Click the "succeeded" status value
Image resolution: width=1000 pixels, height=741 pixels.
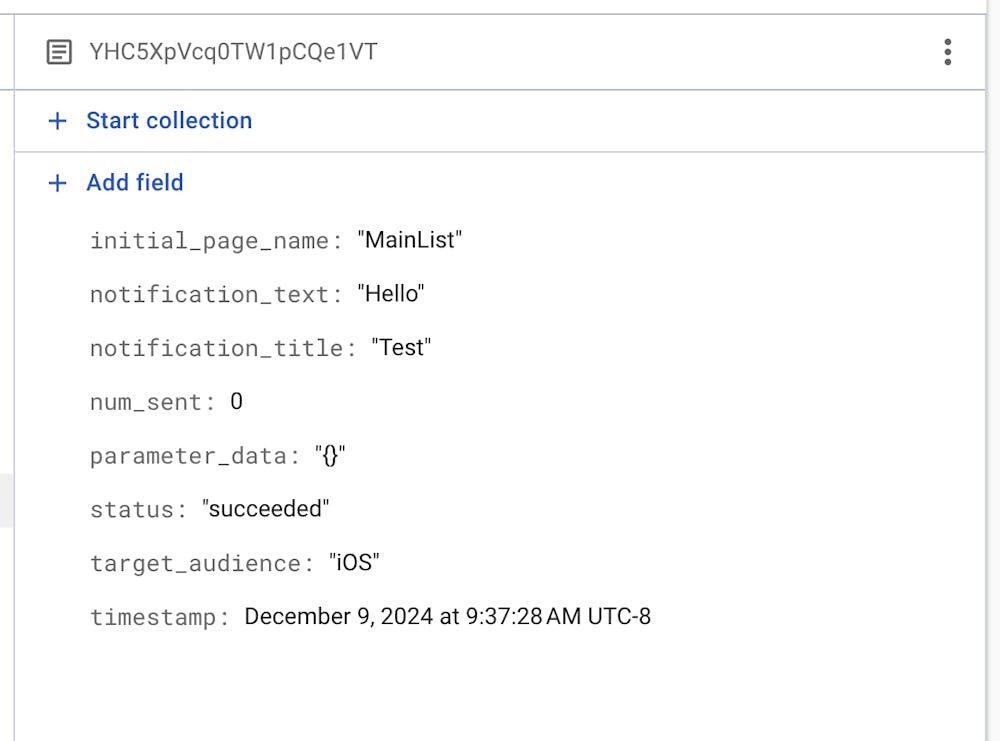[266, 510]
